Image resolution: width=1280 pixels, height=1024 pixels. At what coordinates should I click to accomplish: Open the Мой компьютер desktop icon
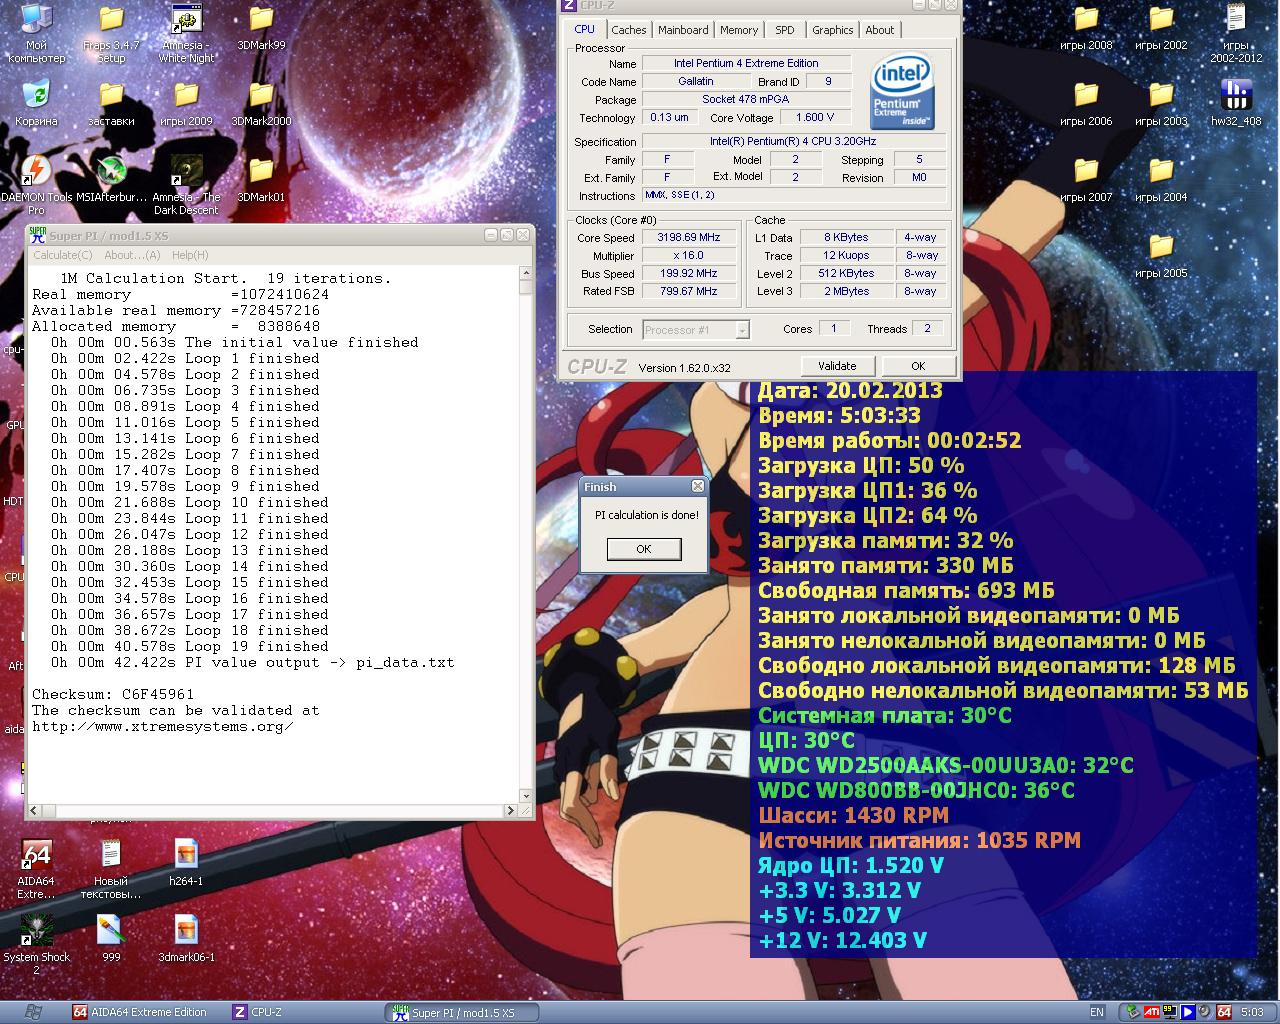(36, 33)
